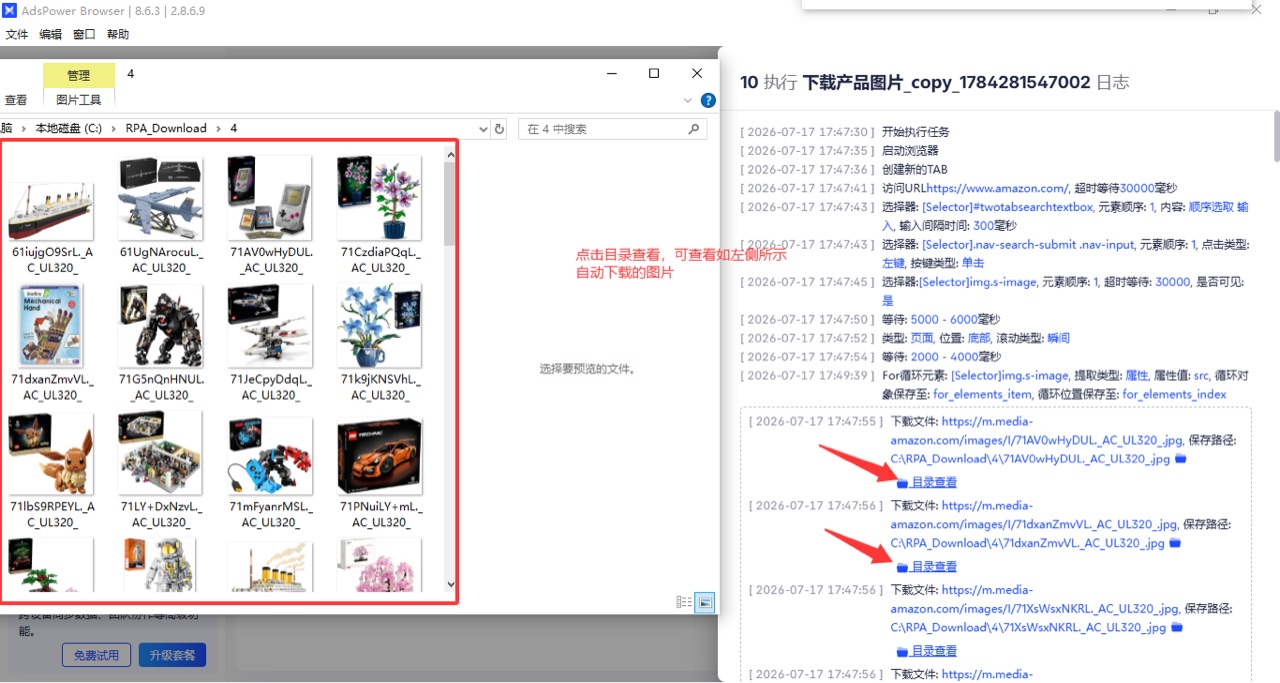This screenshot has height=683, width=1280.
Task: Open save path C:\RPA_Download\4\71dxanZmvVL link
Action: pyautogui.click(x=1028, y=543)
